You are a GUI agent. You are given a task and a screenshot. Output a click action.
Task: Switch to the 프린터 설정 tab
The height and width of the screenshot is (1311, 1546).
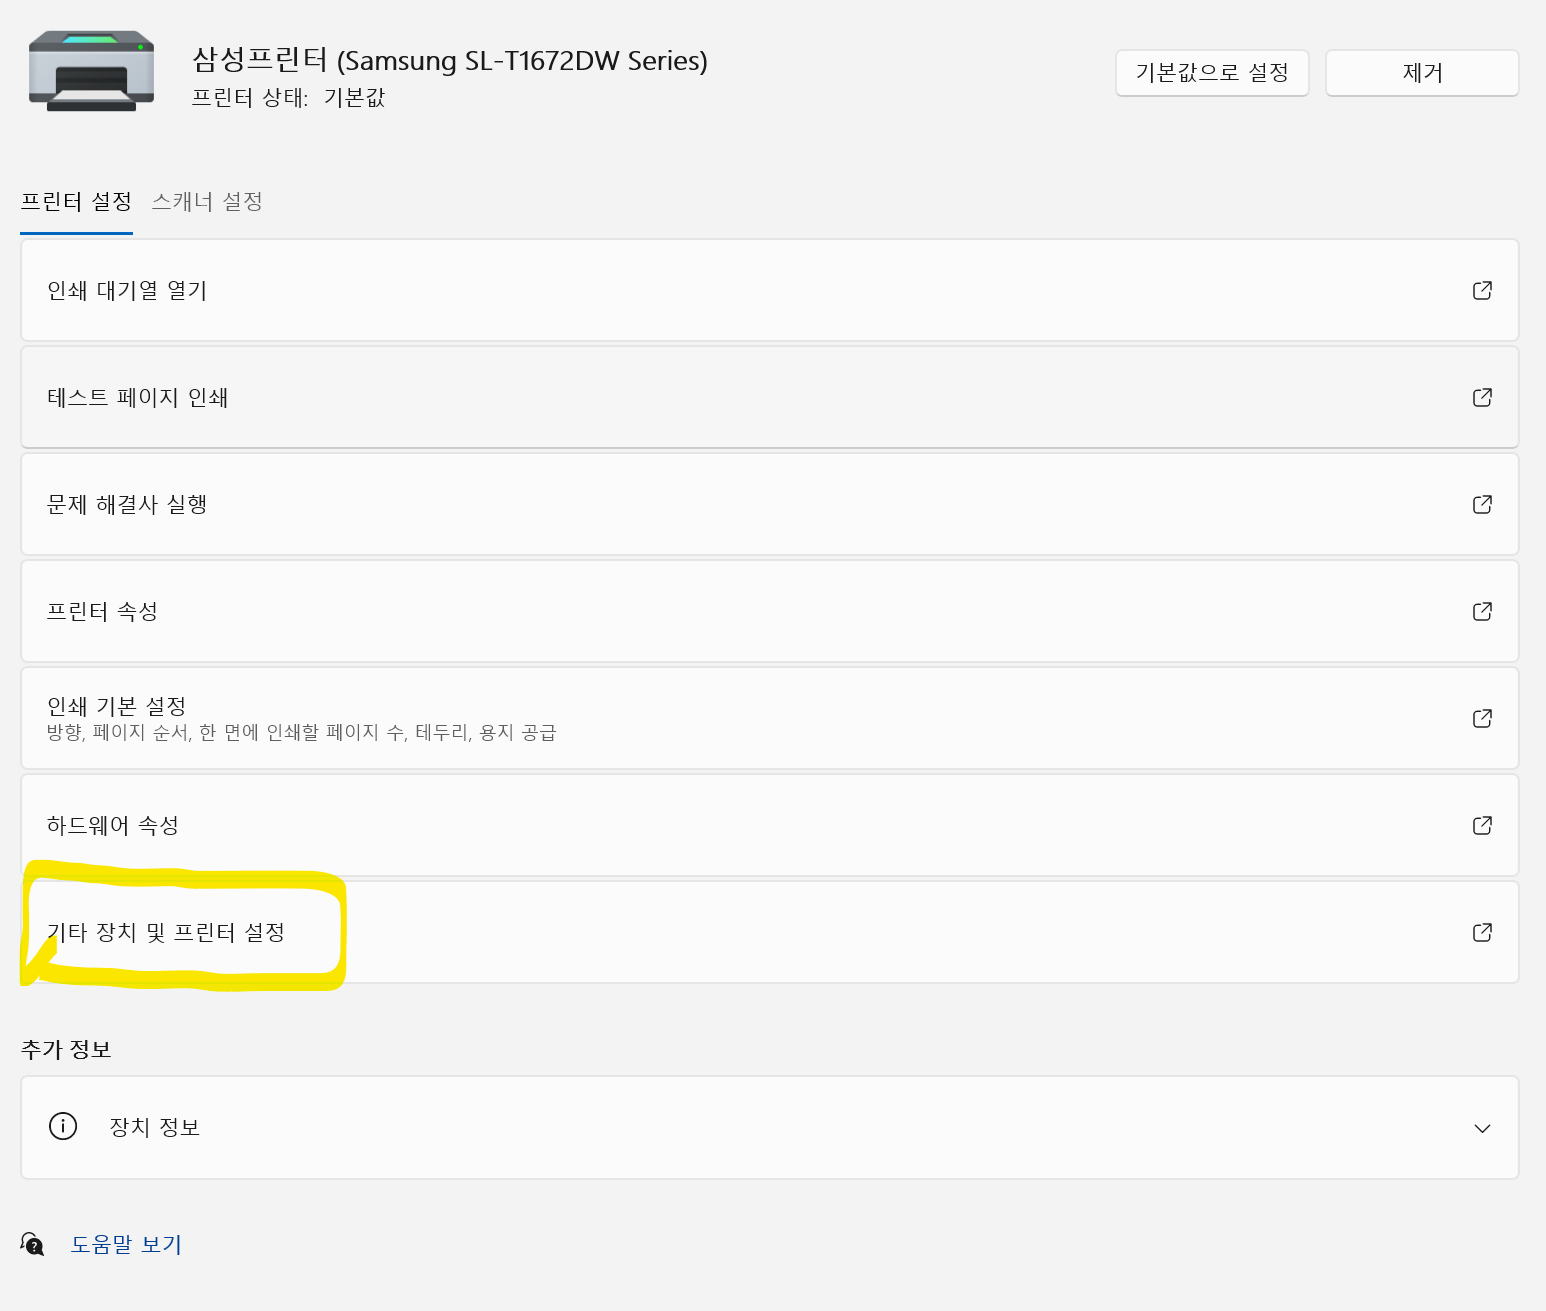tap(77, 202)
